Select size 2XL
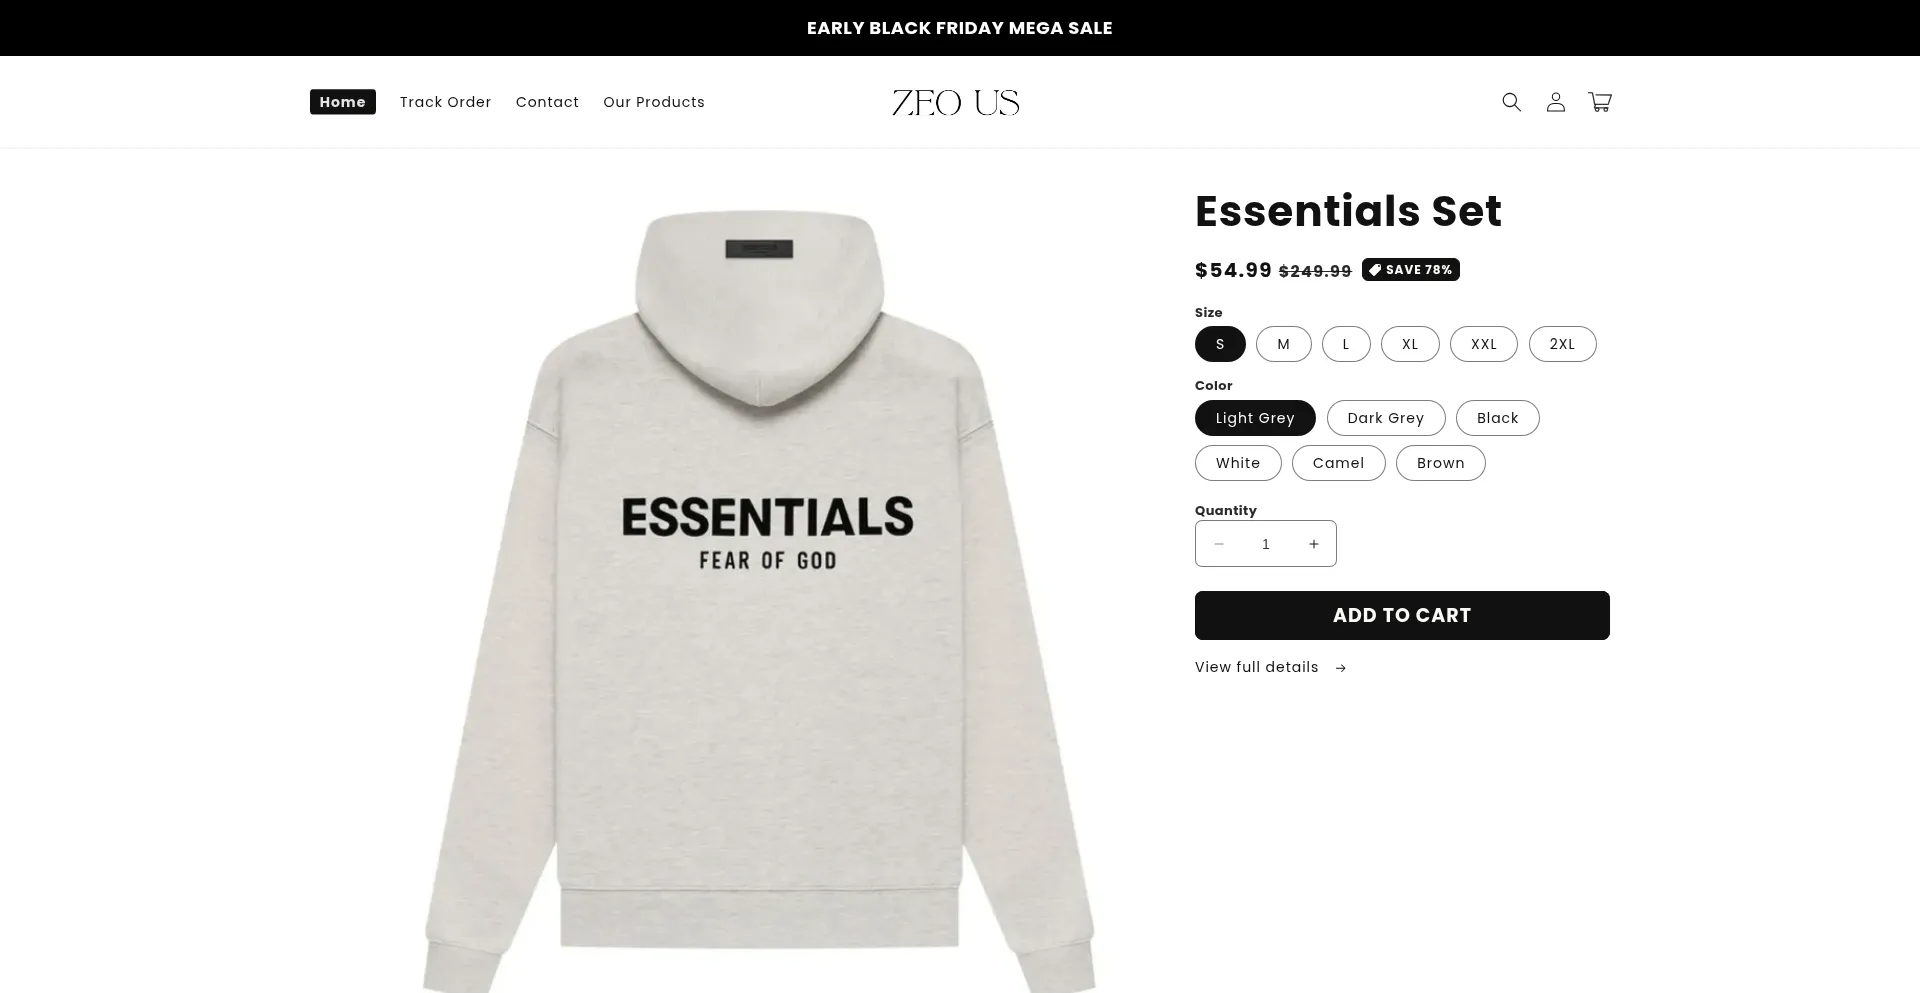 [1562, 343]
